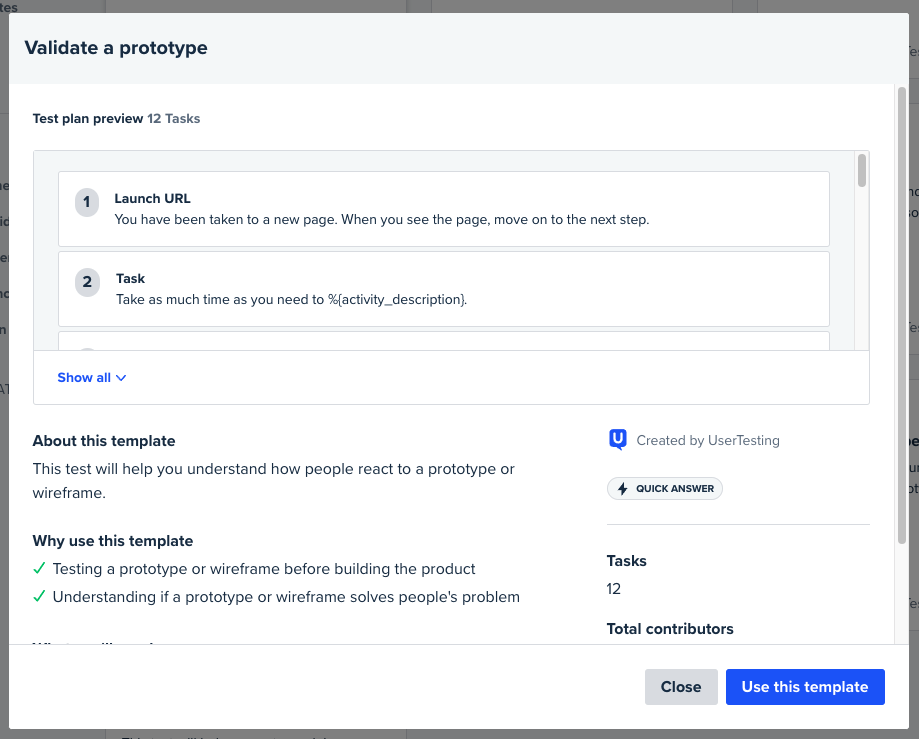The width and height of the screenshot is (919, 739).
Task: Click the "Created by UserTesting" text
Action: pyautogui.click(x=707, y=440)
